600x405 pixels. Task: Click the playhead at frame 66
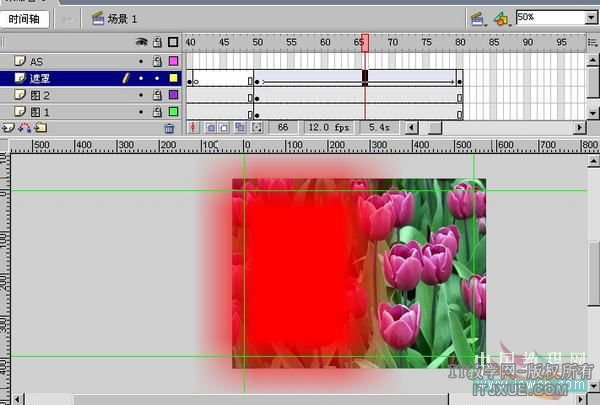(365, 42)
